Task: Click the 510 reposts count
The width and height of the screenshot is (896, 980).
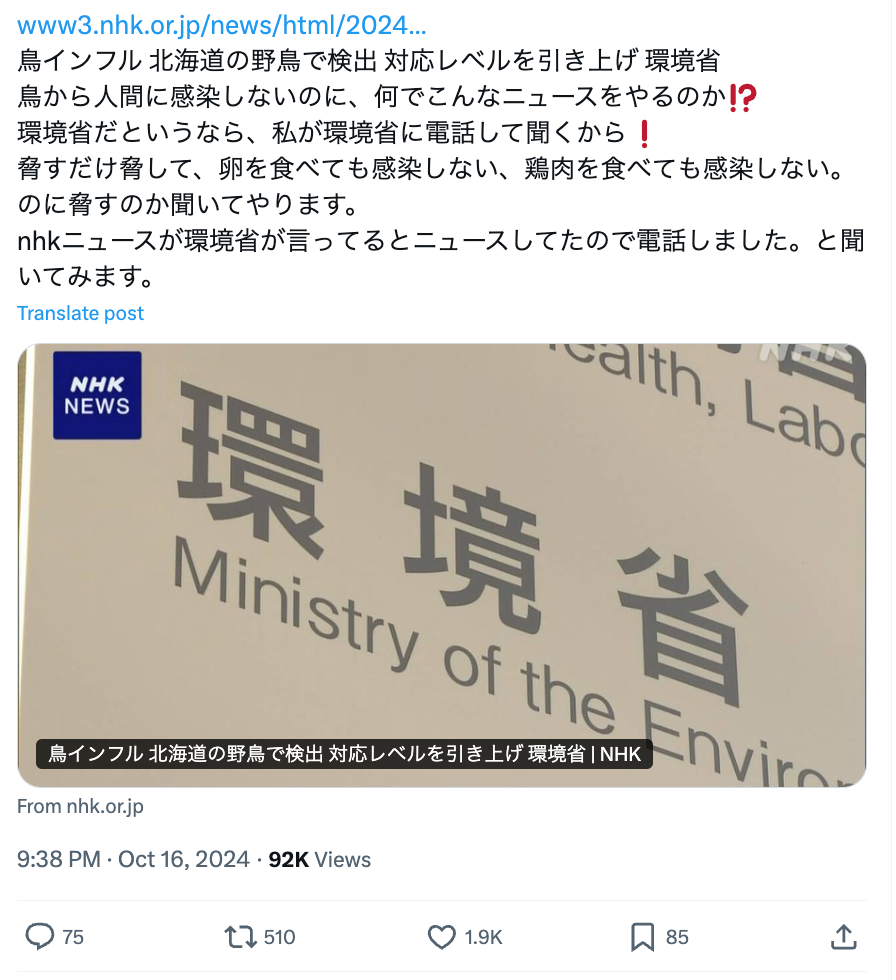Action: pos(279,937)
